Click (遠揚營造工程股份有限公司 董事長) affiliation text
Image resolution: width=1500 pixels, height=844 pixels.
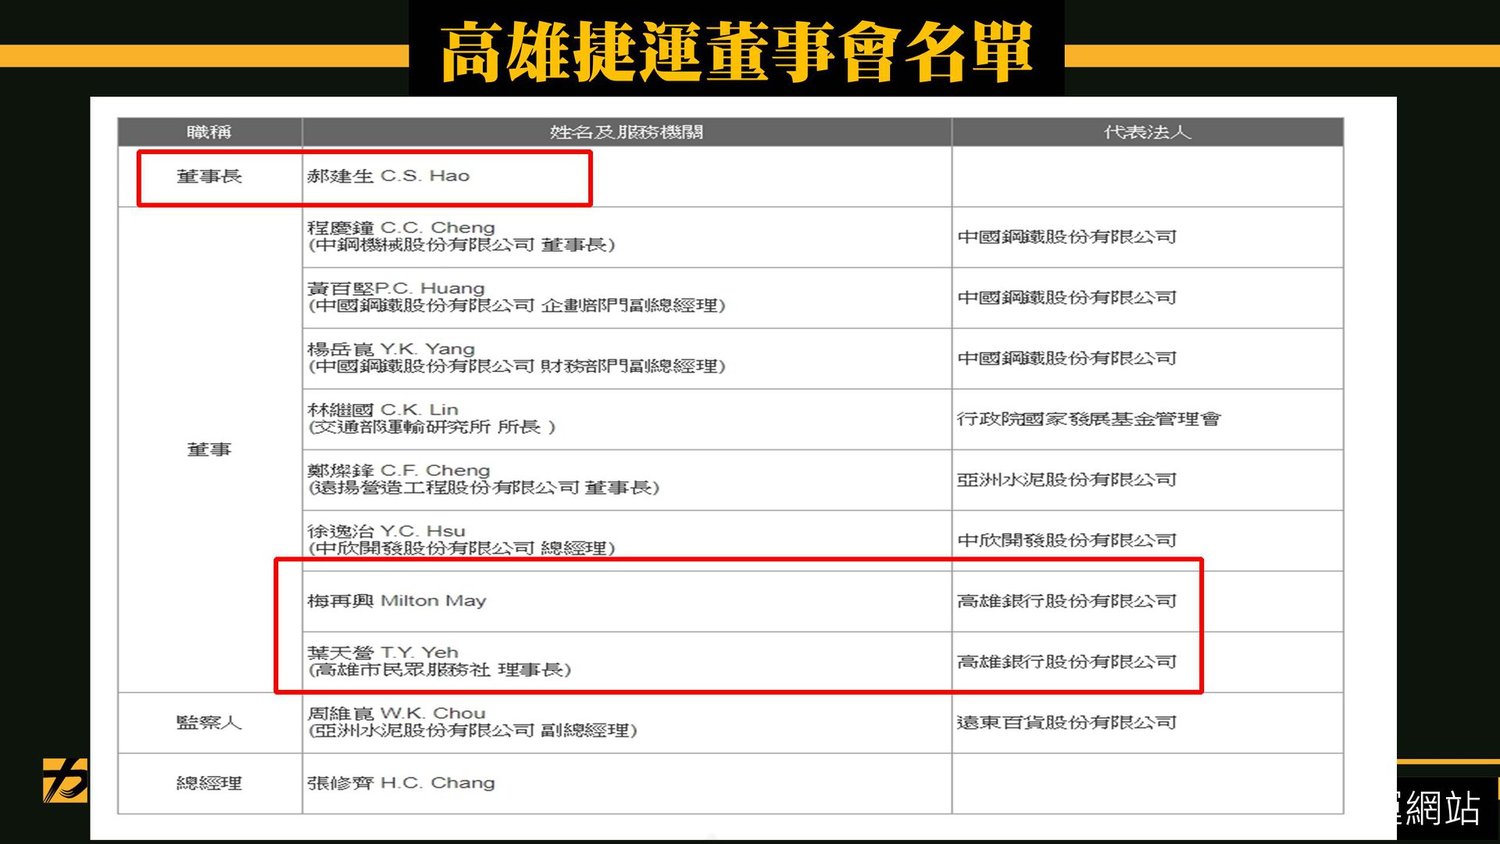pos(483,488)
